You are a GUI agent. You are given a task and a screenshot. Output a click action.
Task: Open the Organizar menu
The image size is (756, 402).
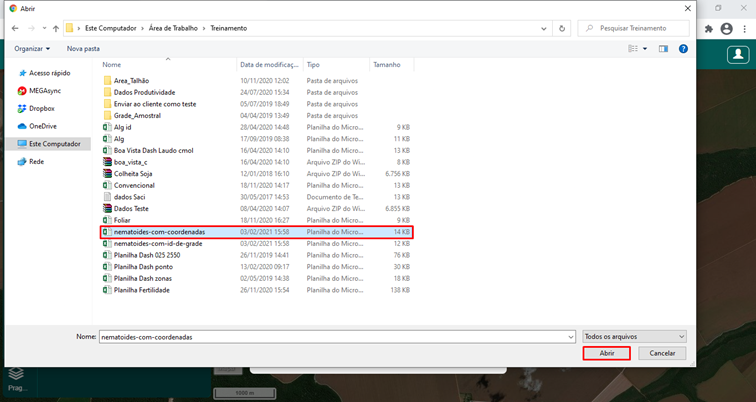point(32,49)
